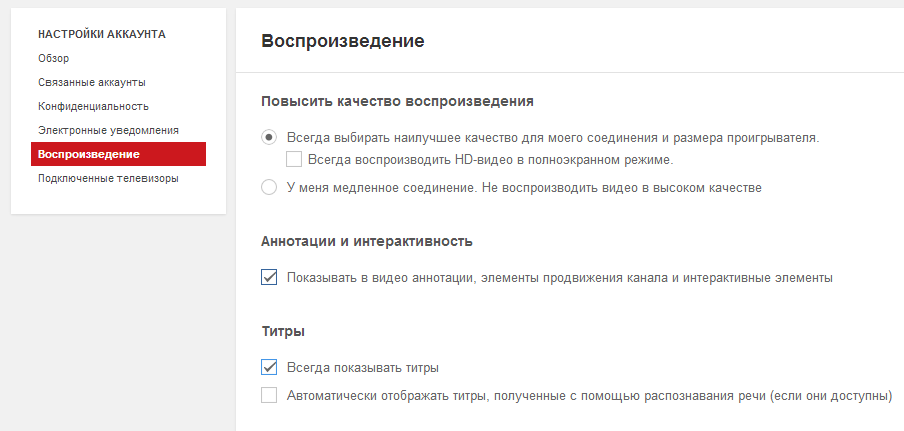Open the Обзор settings page
Image resolution: width=904 pixels, height=431 pixels.
53,58
